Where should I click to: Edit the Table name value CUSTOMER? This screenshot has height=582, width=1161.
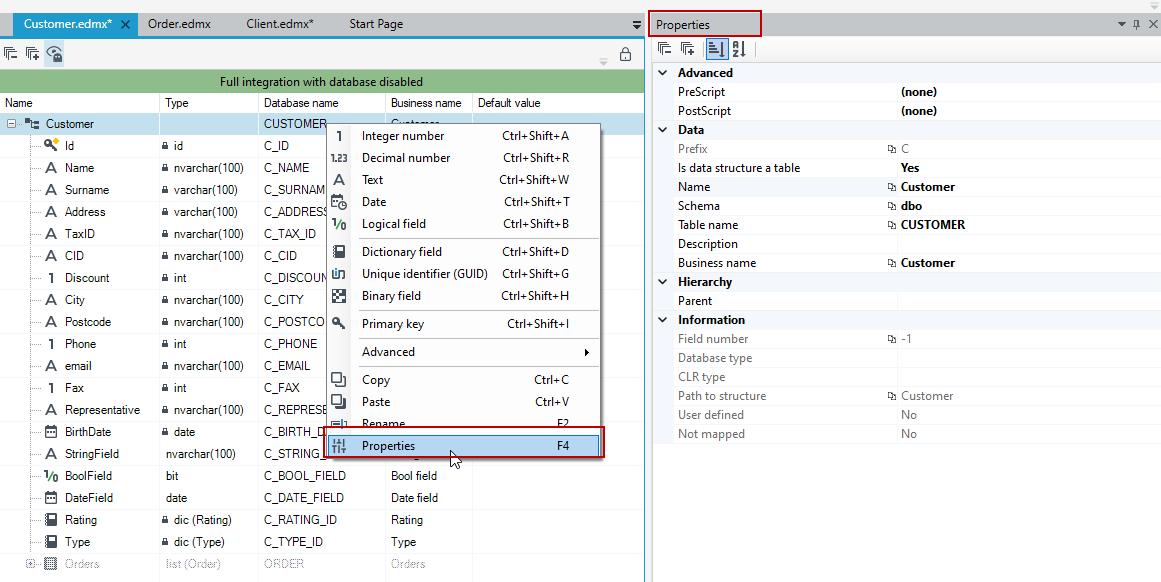pyautogui.click(x=933, y=225)
